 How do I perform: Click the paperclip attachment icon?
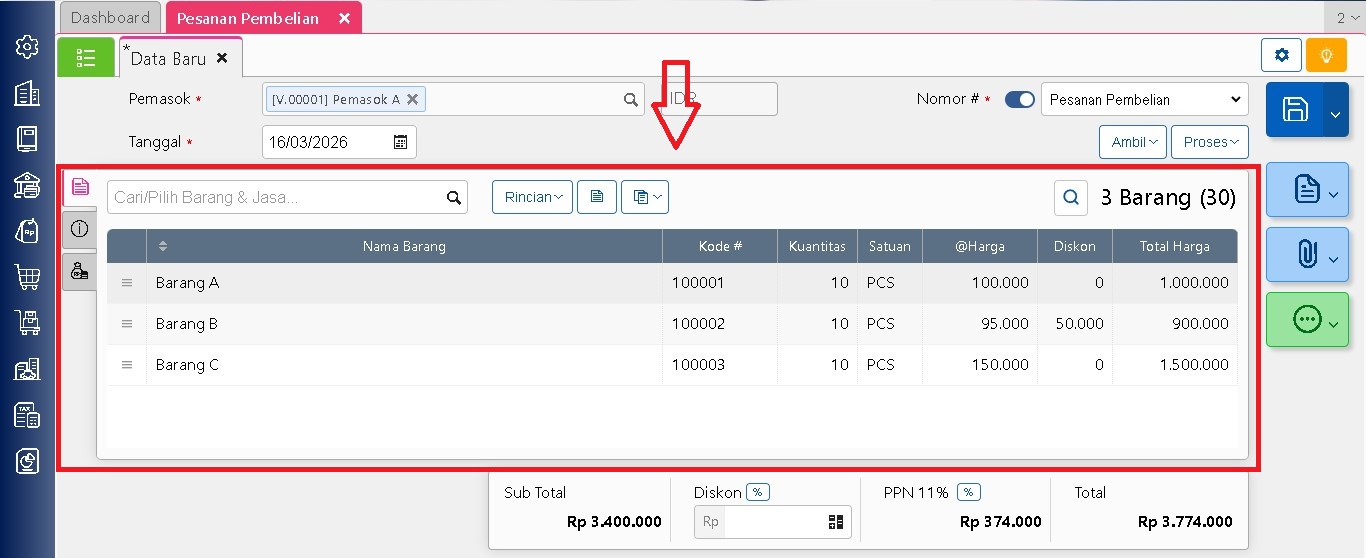coord(1305,254)
